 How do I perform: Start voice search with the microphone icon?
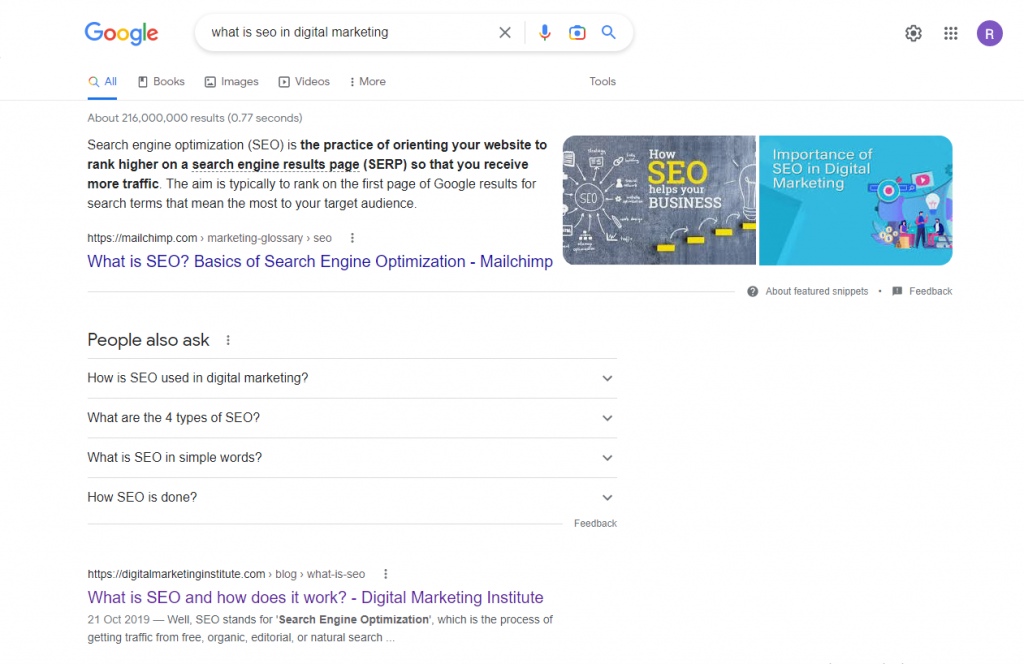(x=544, y=33)
